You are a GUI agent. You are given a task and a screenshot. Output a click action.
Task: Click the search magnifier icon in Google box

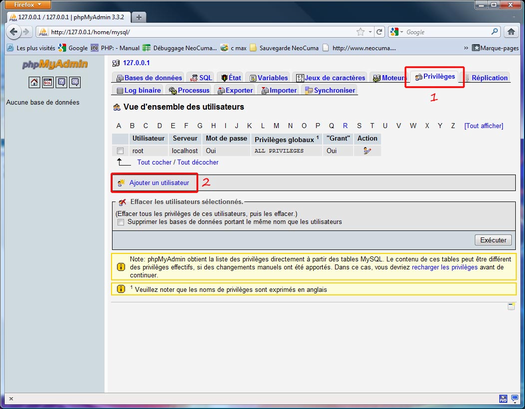coord(495,32)
